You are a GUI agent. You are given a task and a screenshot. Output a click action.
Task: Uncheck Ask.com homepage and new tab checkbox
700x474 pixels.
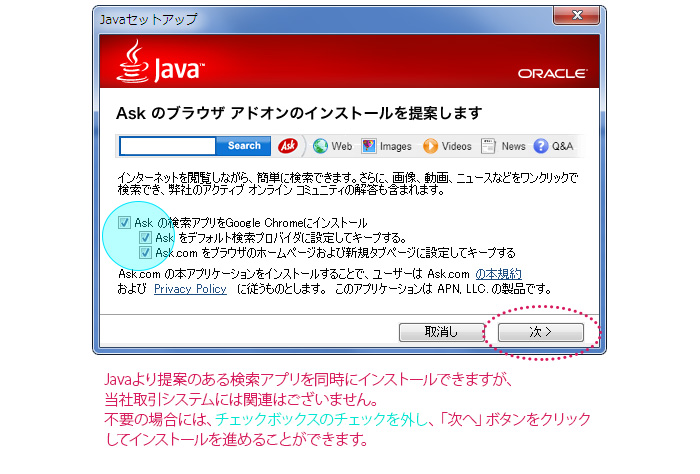[145, 253]
